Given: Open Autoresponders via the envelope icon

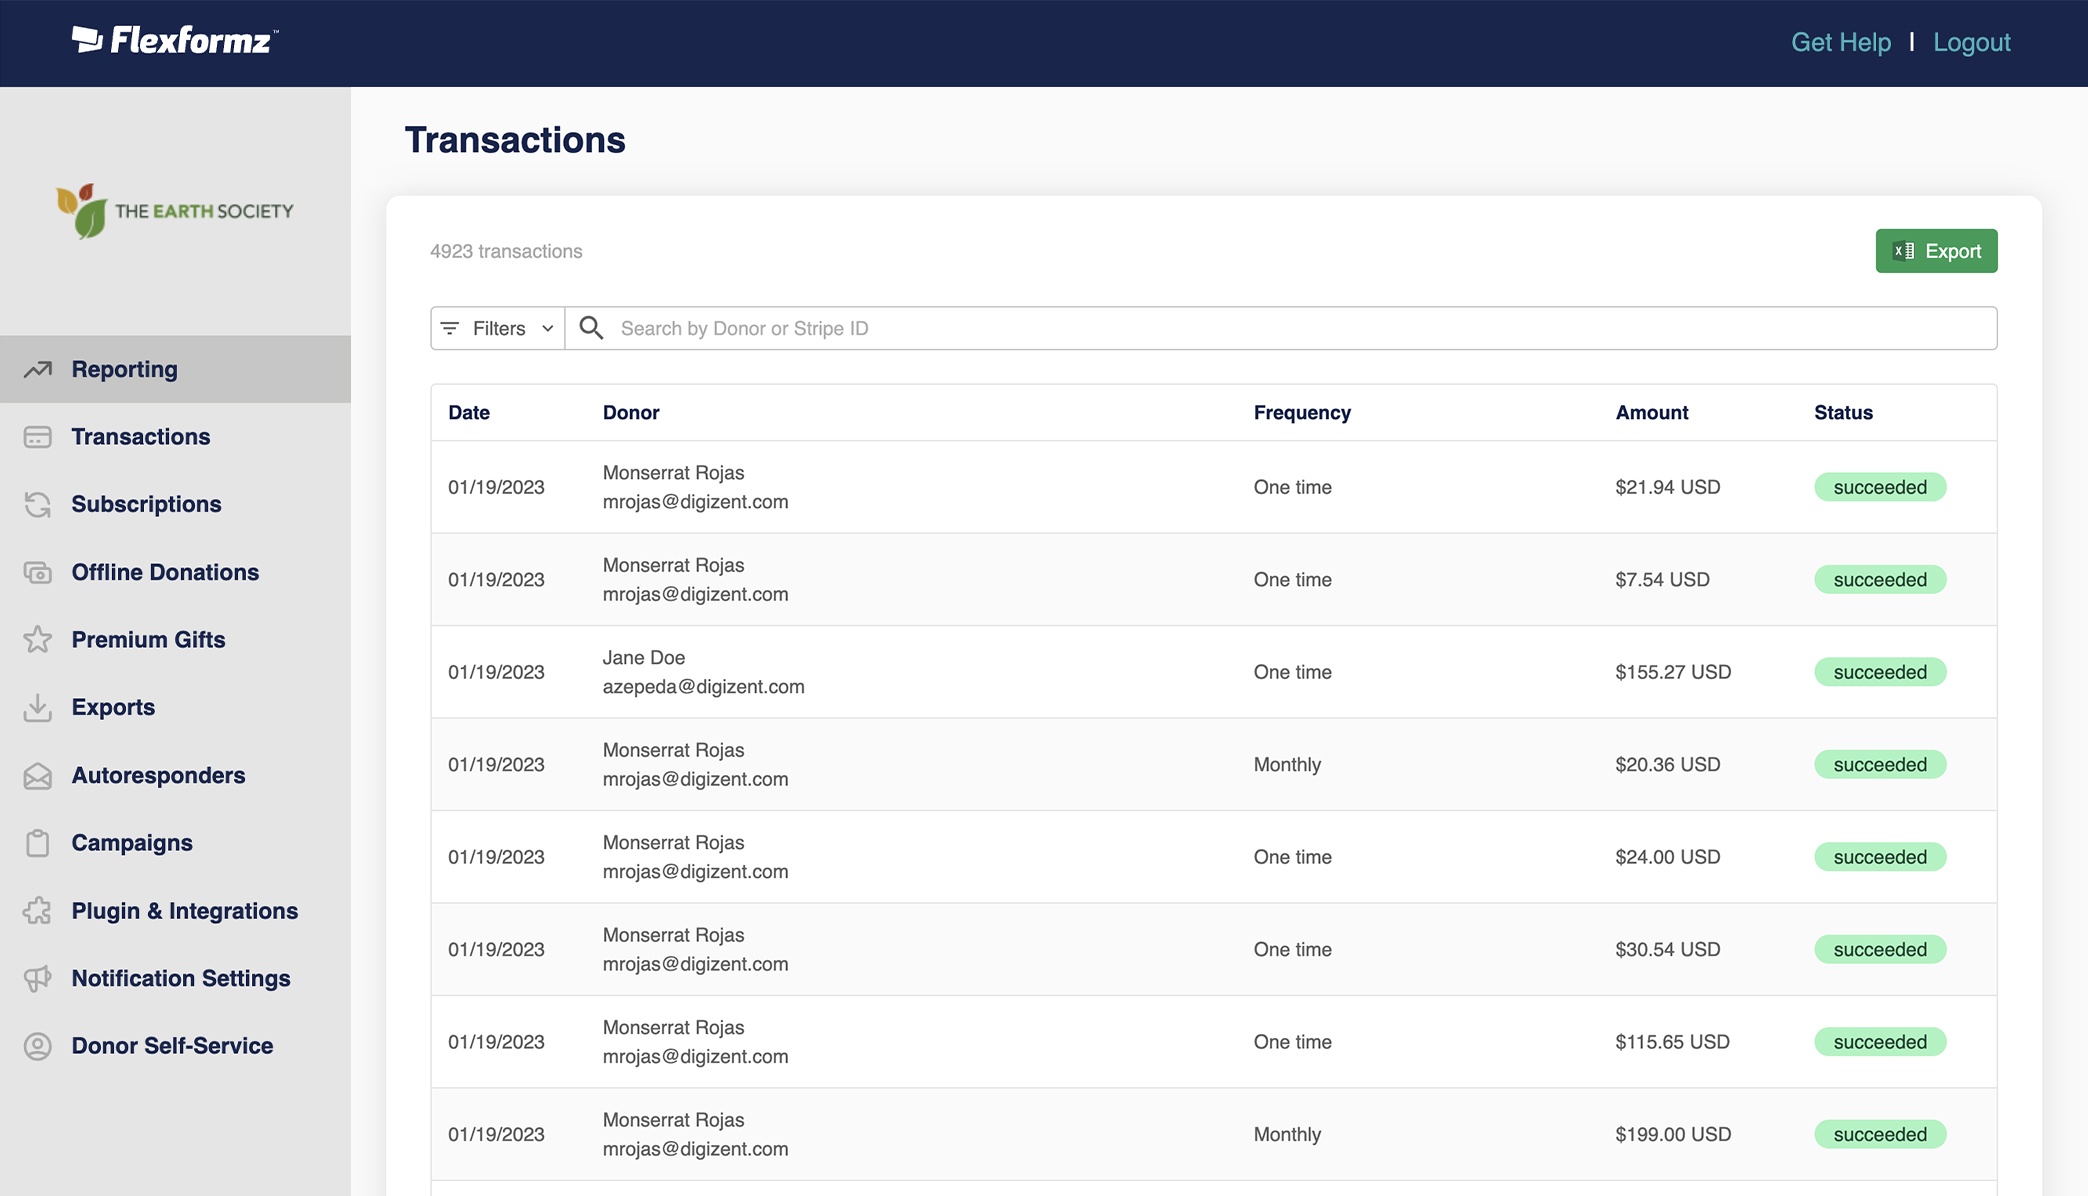Looking at the screenshot, I should point(37,775).
